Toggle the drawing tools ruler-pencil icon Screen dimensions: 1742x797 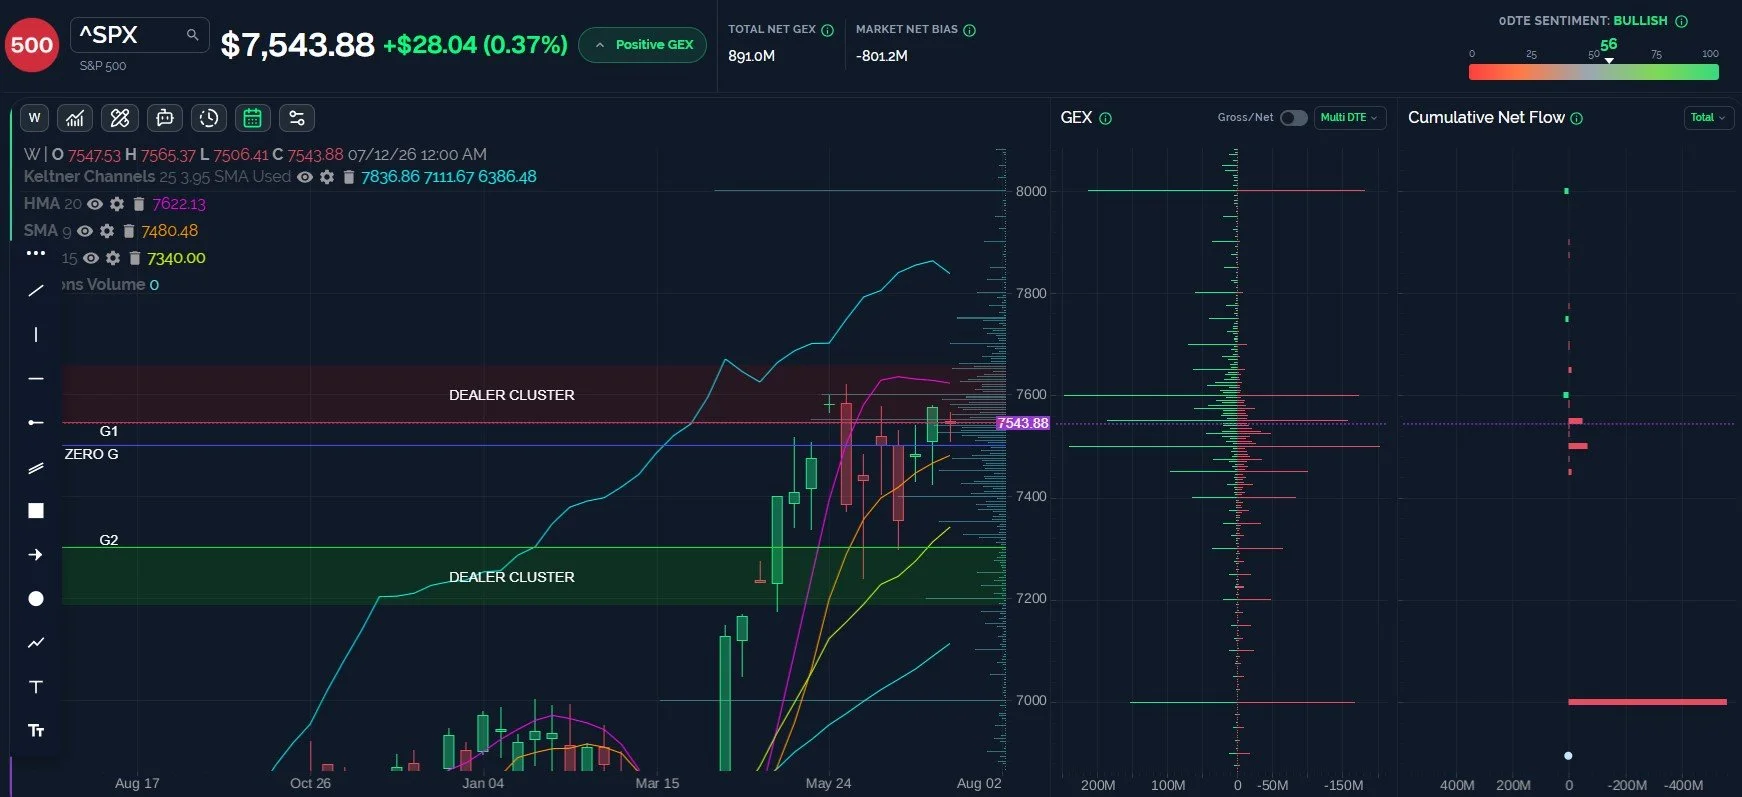click(120, 118)
